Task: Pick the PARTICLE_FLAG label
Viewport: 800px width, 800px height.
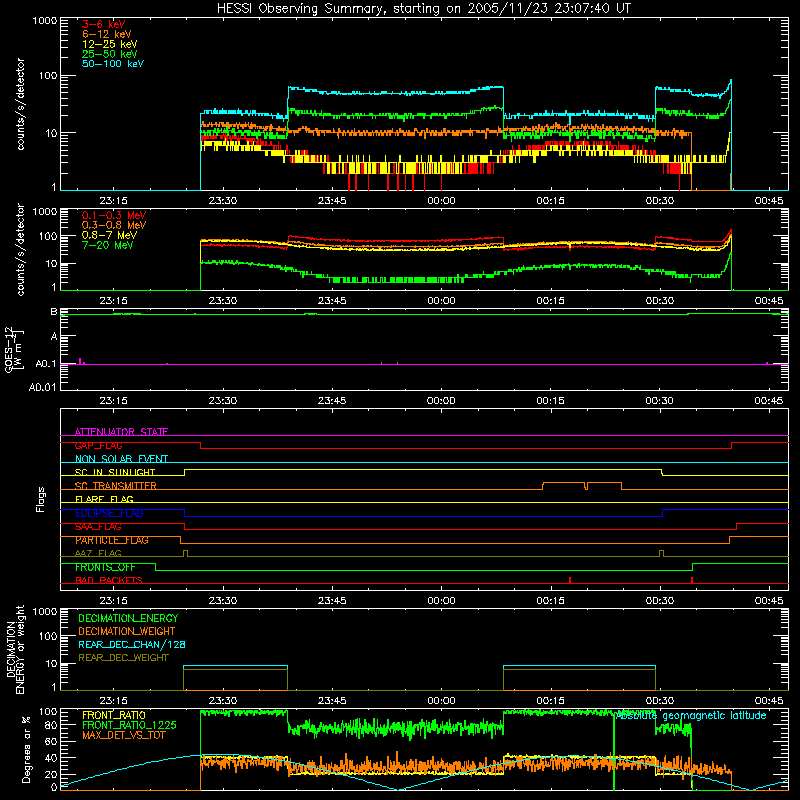Action: pos(112,540)
